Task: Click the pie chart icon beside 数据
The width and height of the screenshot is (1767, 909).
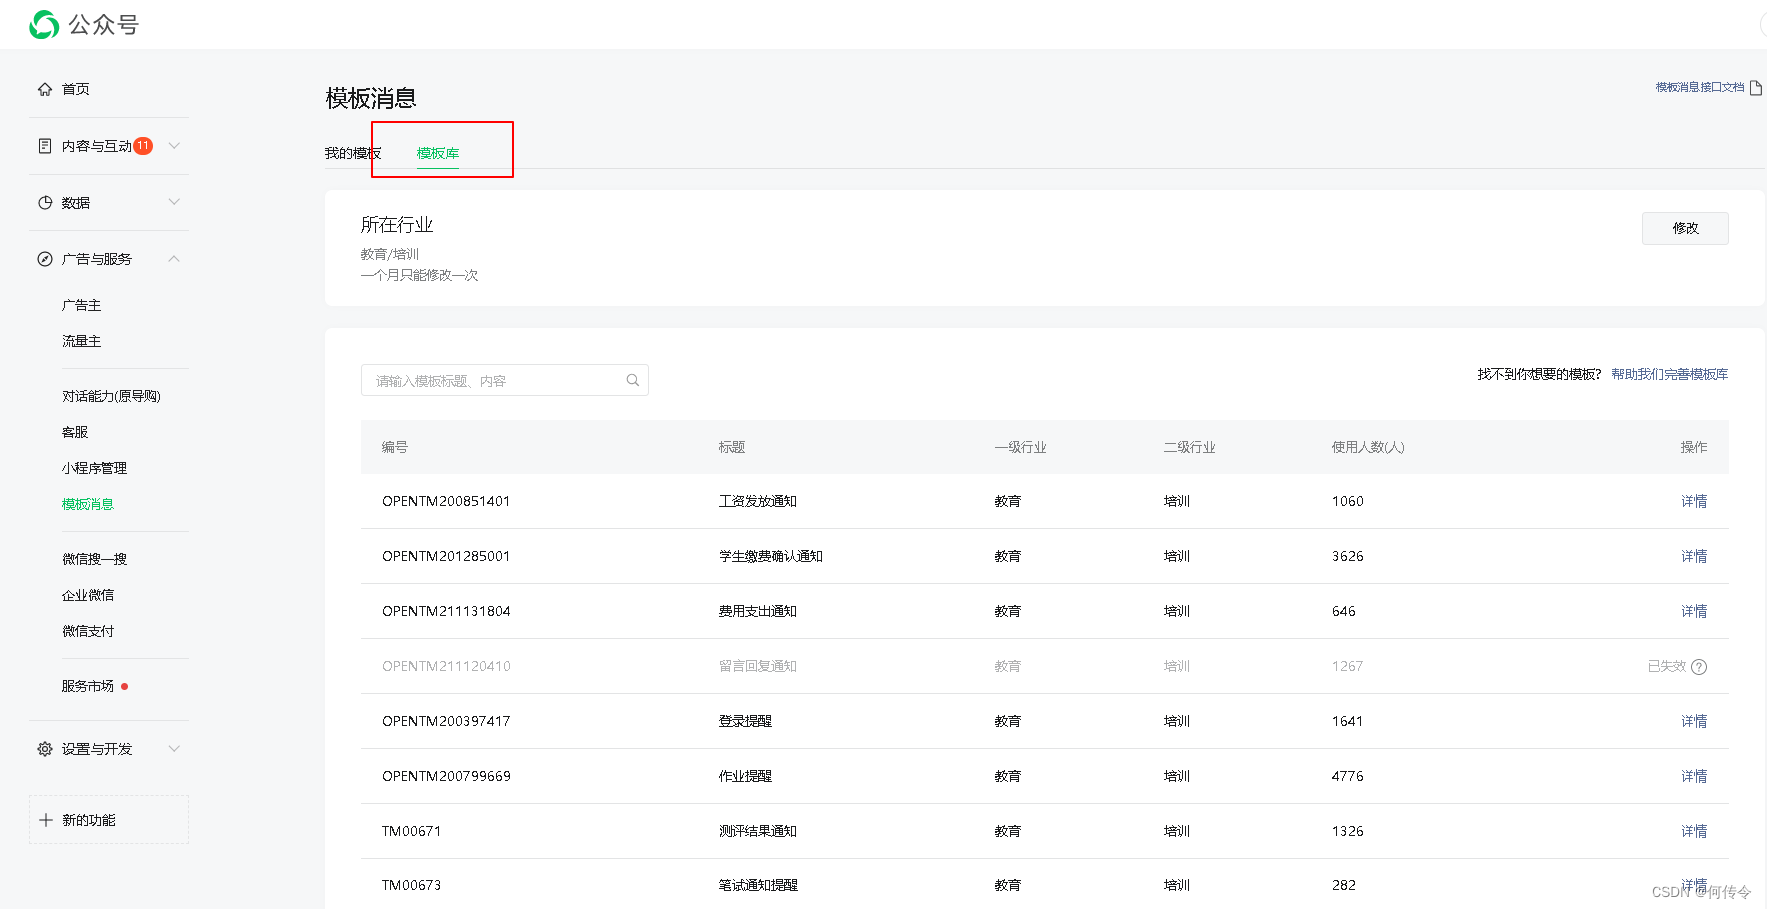Action: pos(45,203)
